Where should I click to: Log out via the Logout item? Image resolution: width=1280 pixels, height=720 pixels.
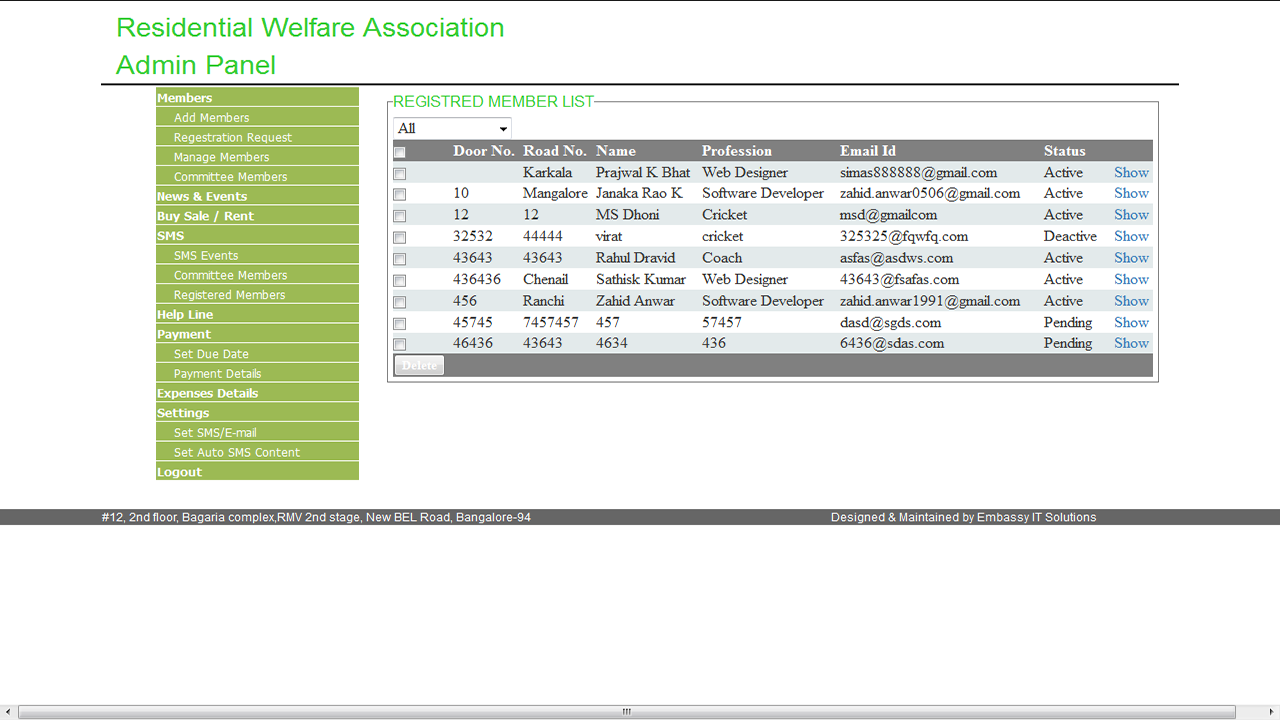tap(257, 472)
